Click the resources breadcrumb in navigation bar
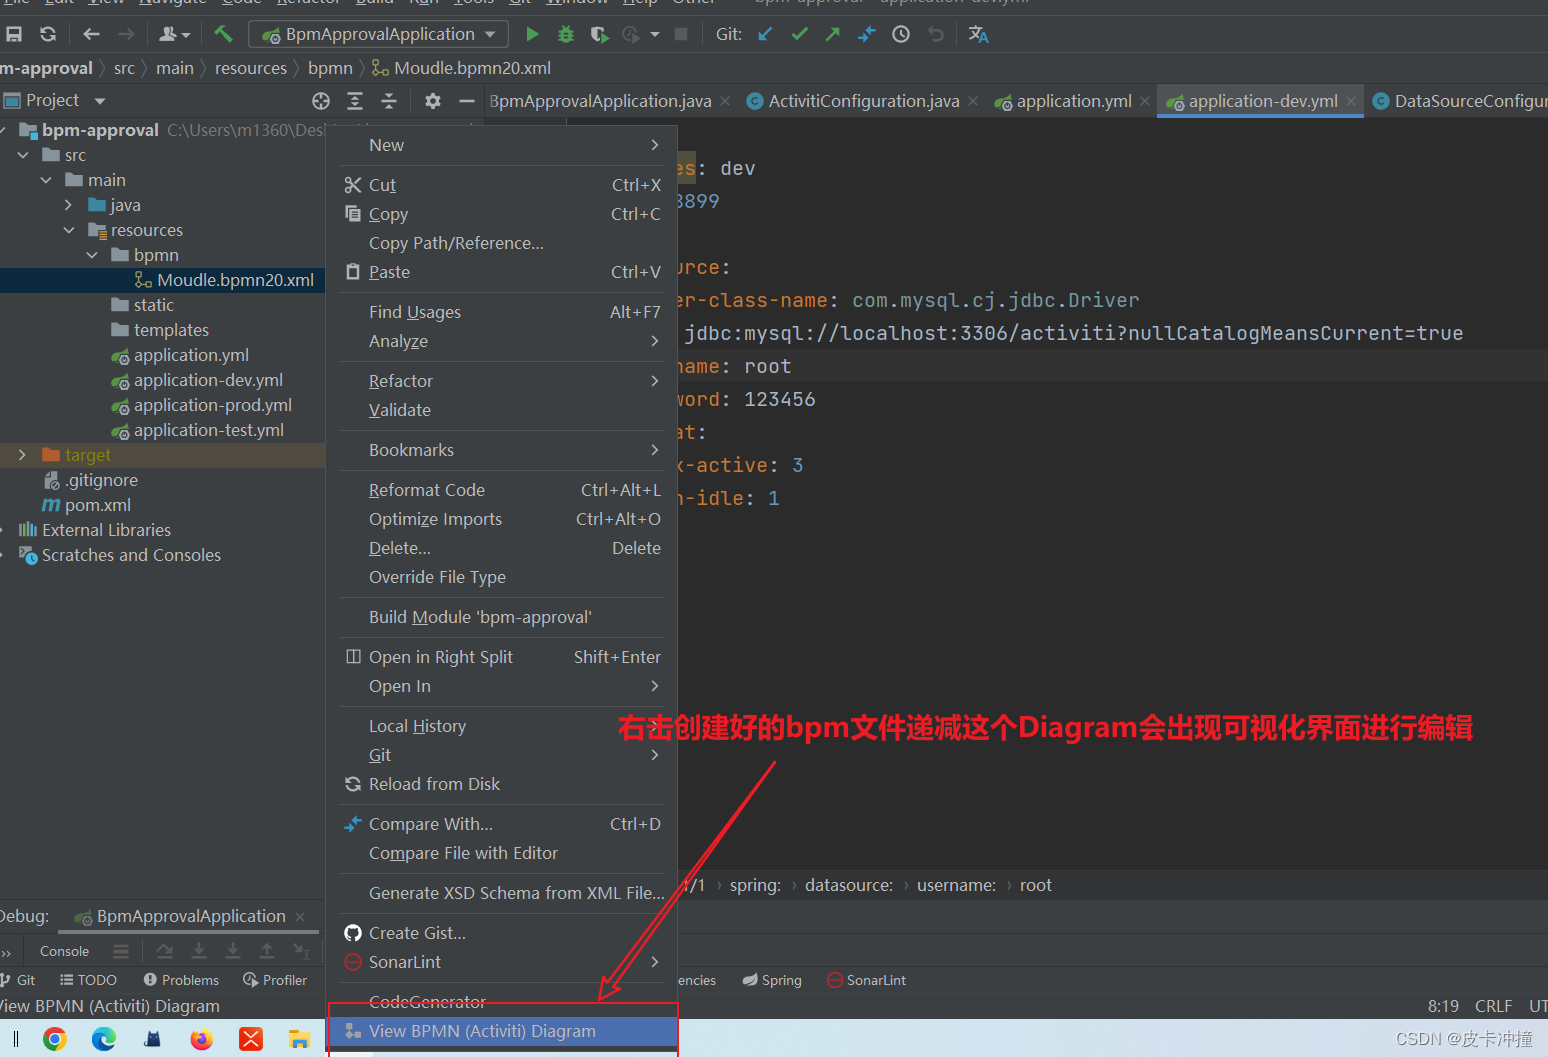The height and width of the screenshot is (1057, 1548). [250, 68]
